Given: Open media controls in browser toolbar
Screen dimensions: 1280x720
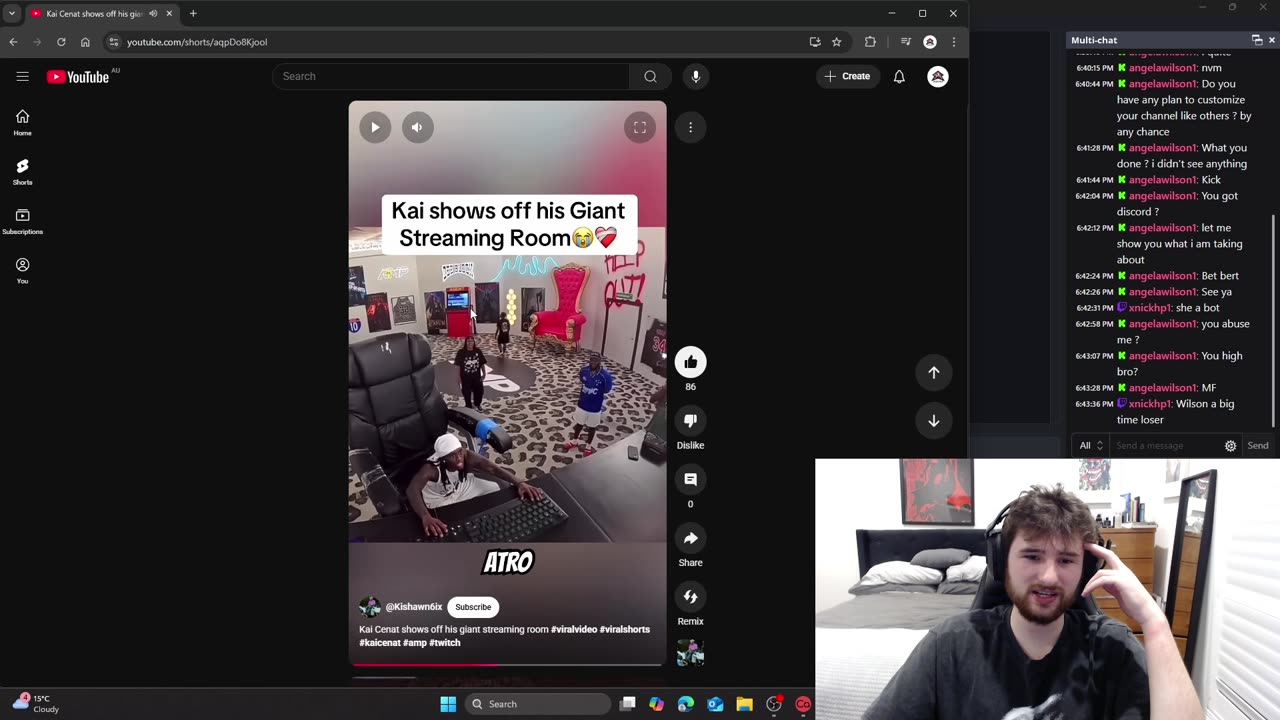Looking at the screenshot, I should [x=906, y=42].
